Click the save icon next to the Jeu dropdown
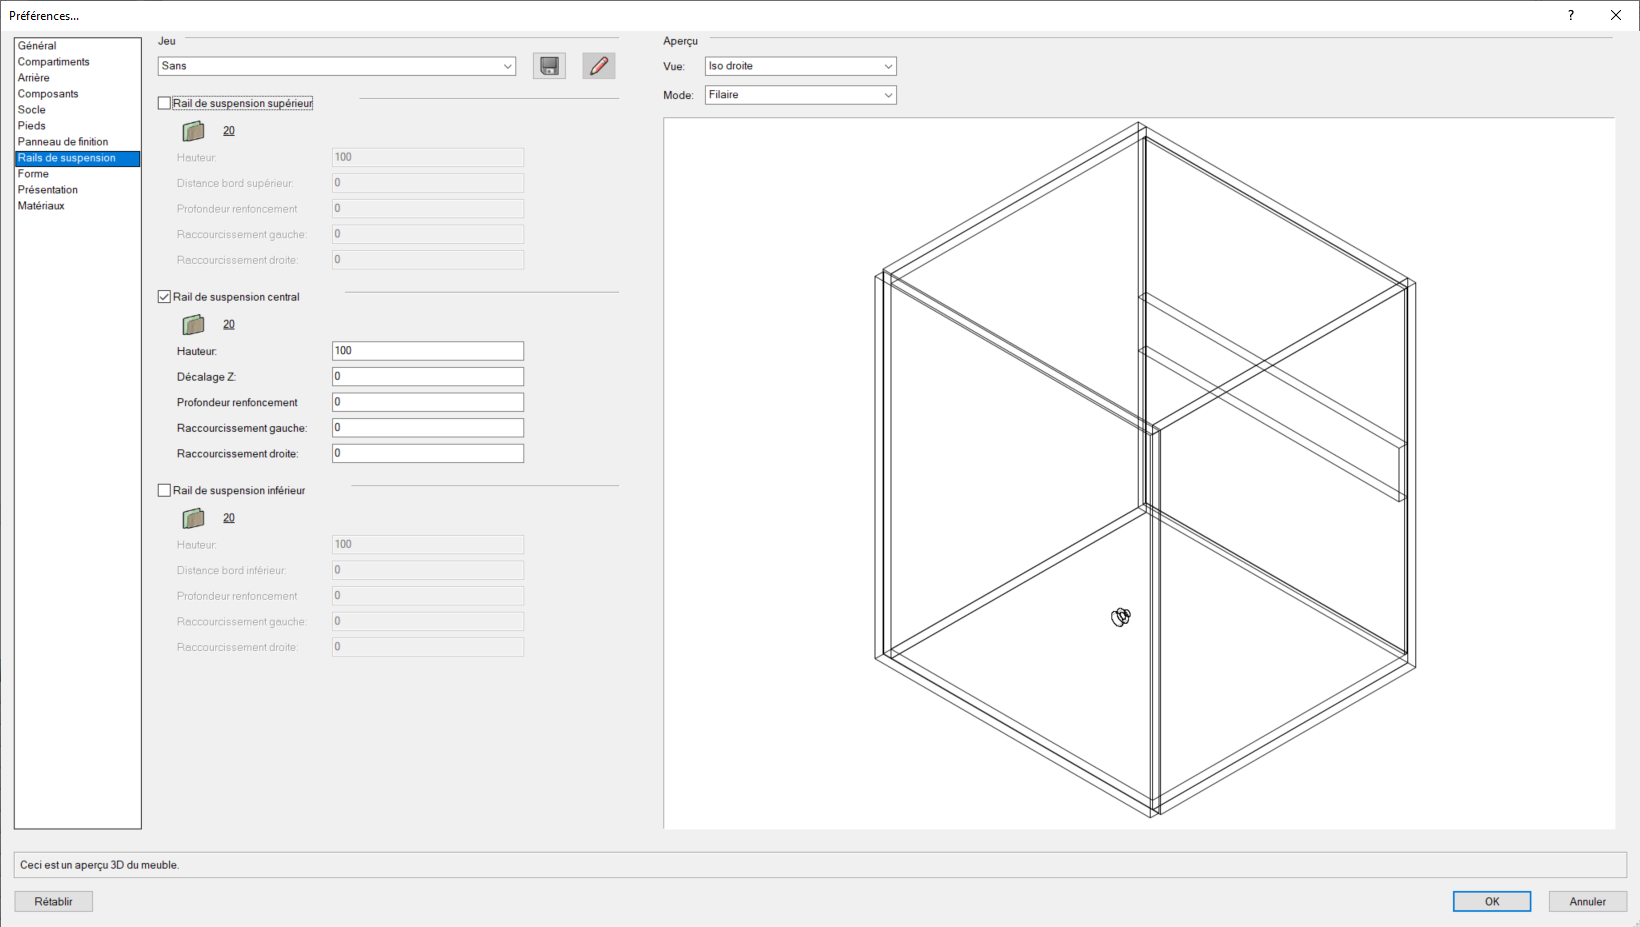This screenshot has width=1640, height=927. tap(549, 65)
